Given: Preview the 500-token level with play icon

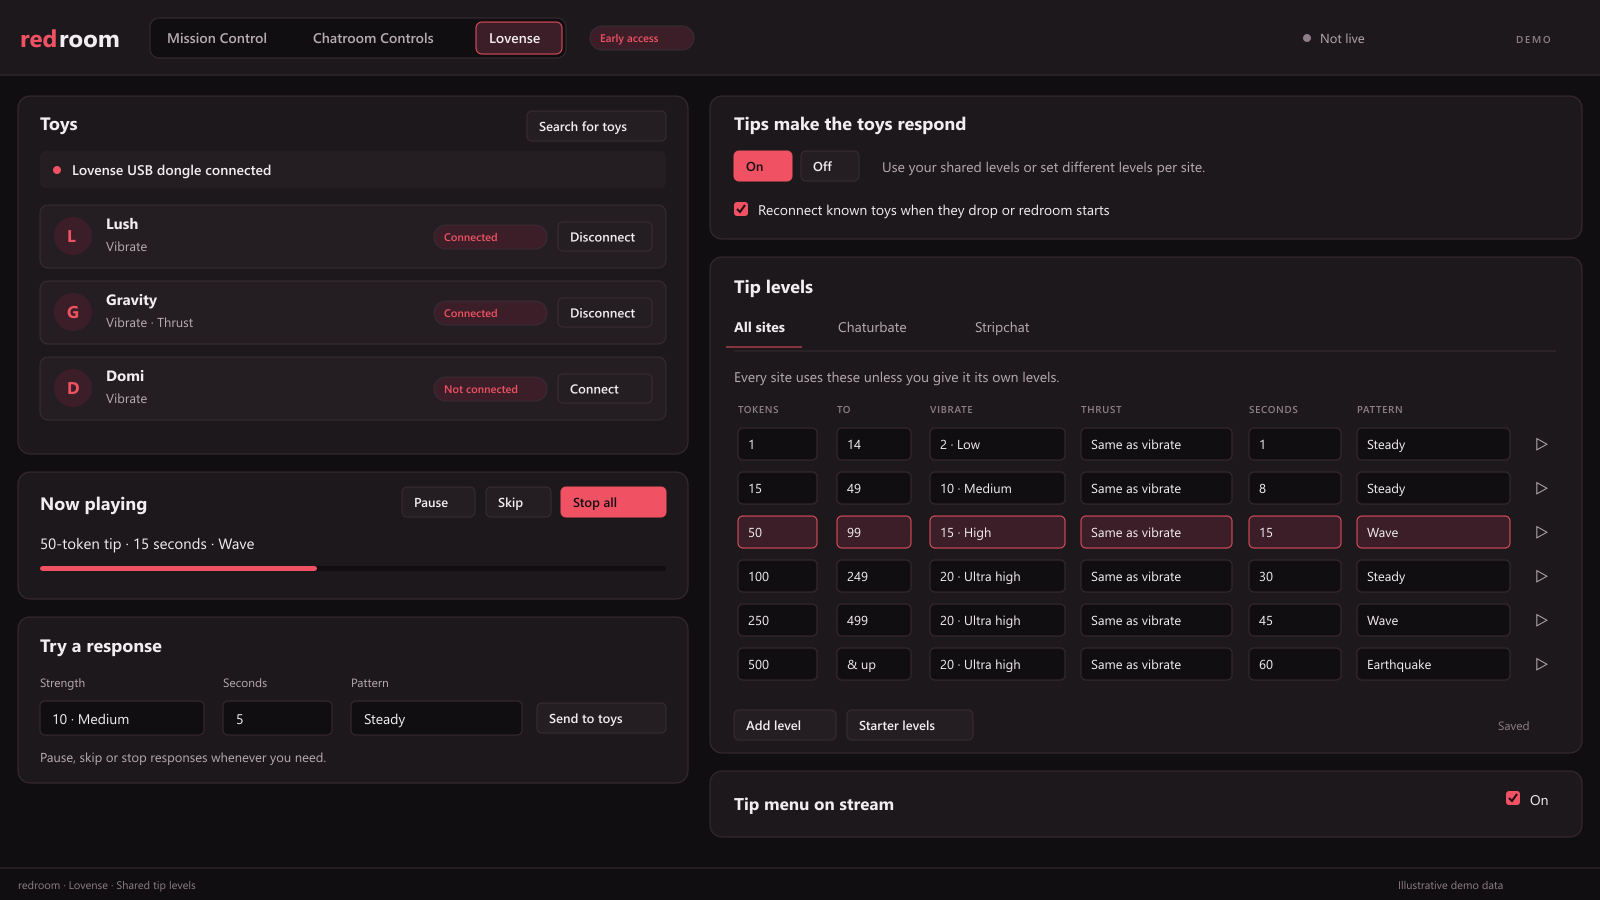Looking at the screenshot, I should point(1541,664).
